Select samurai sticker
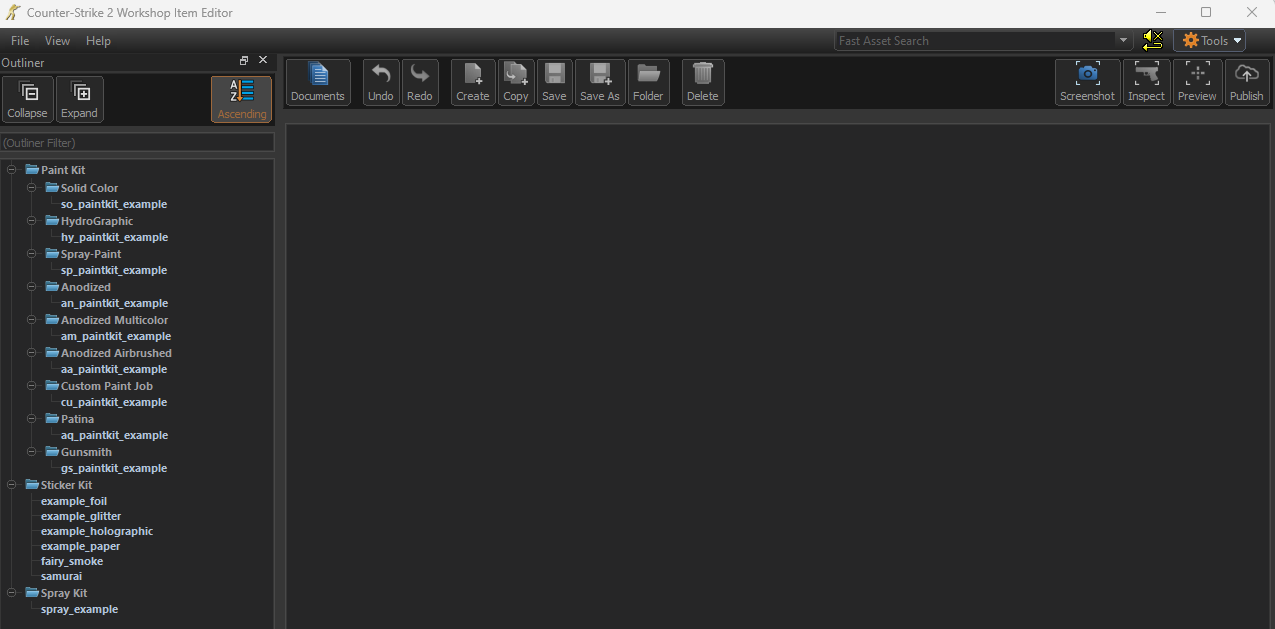The height and width of the screenshot is (629, 1275). tap(61, 576)
